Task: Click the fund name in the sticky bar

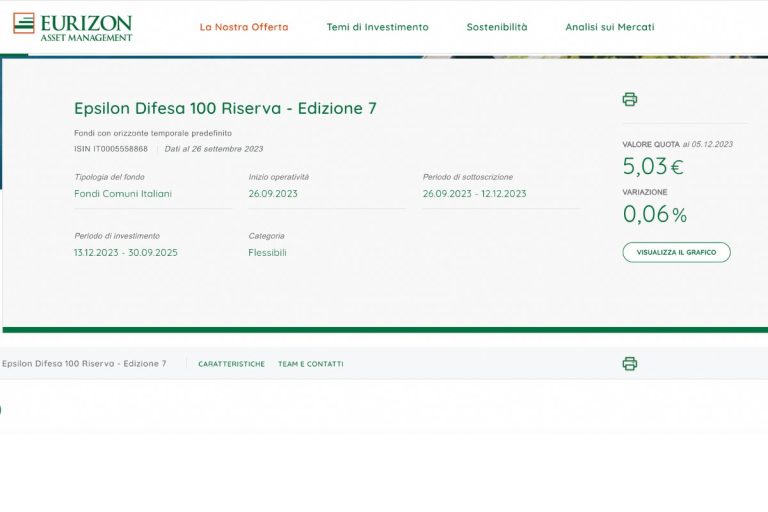Action: (84, 364)
